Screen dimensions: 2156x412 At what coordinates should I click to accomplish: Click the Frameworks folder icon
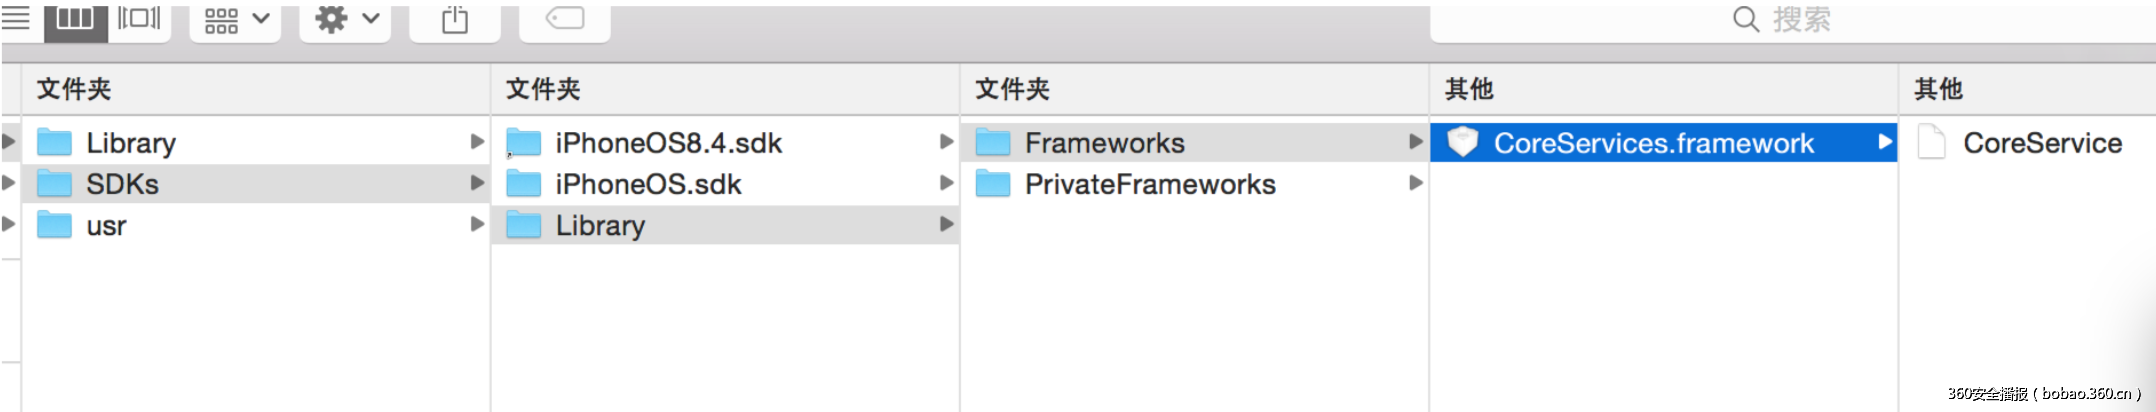[x=992, y=143]
